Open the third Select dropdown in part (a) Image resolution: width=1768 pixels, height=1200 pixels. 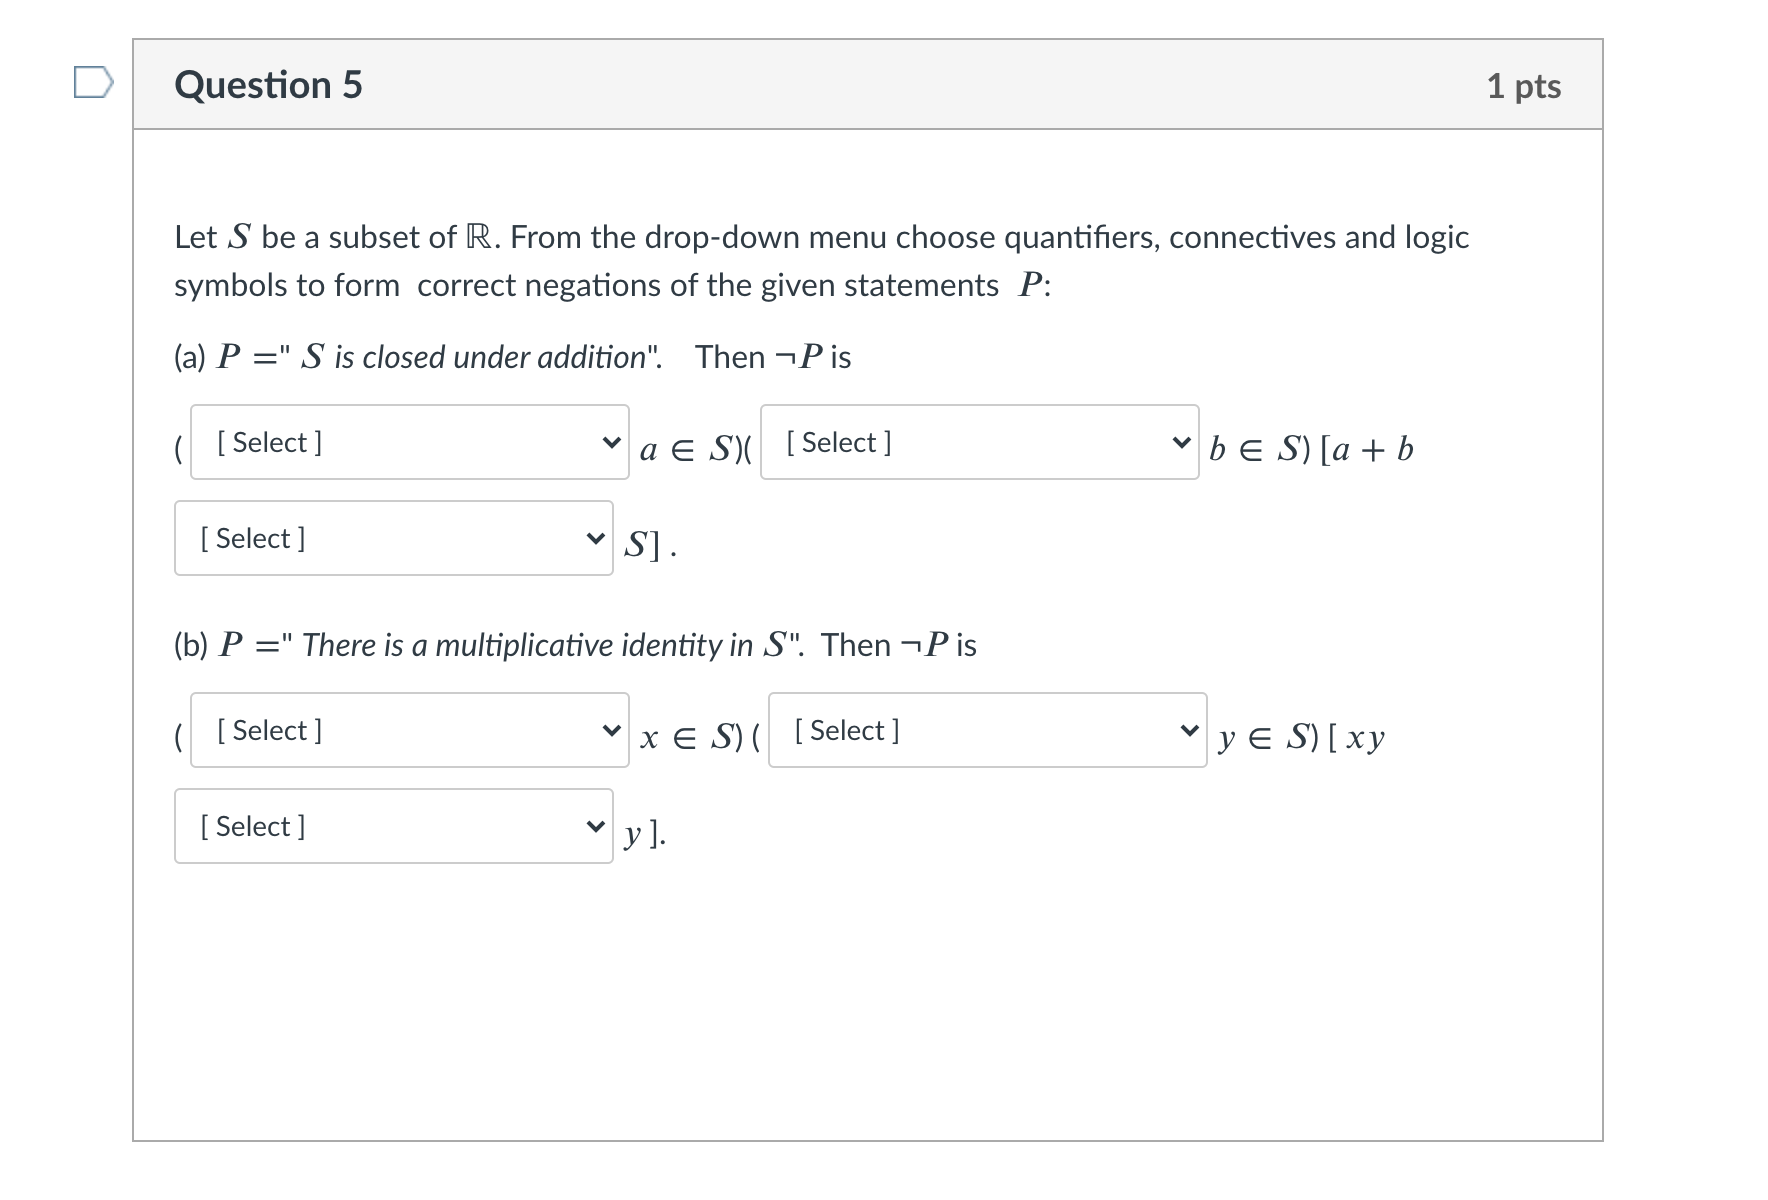point(393,538)
